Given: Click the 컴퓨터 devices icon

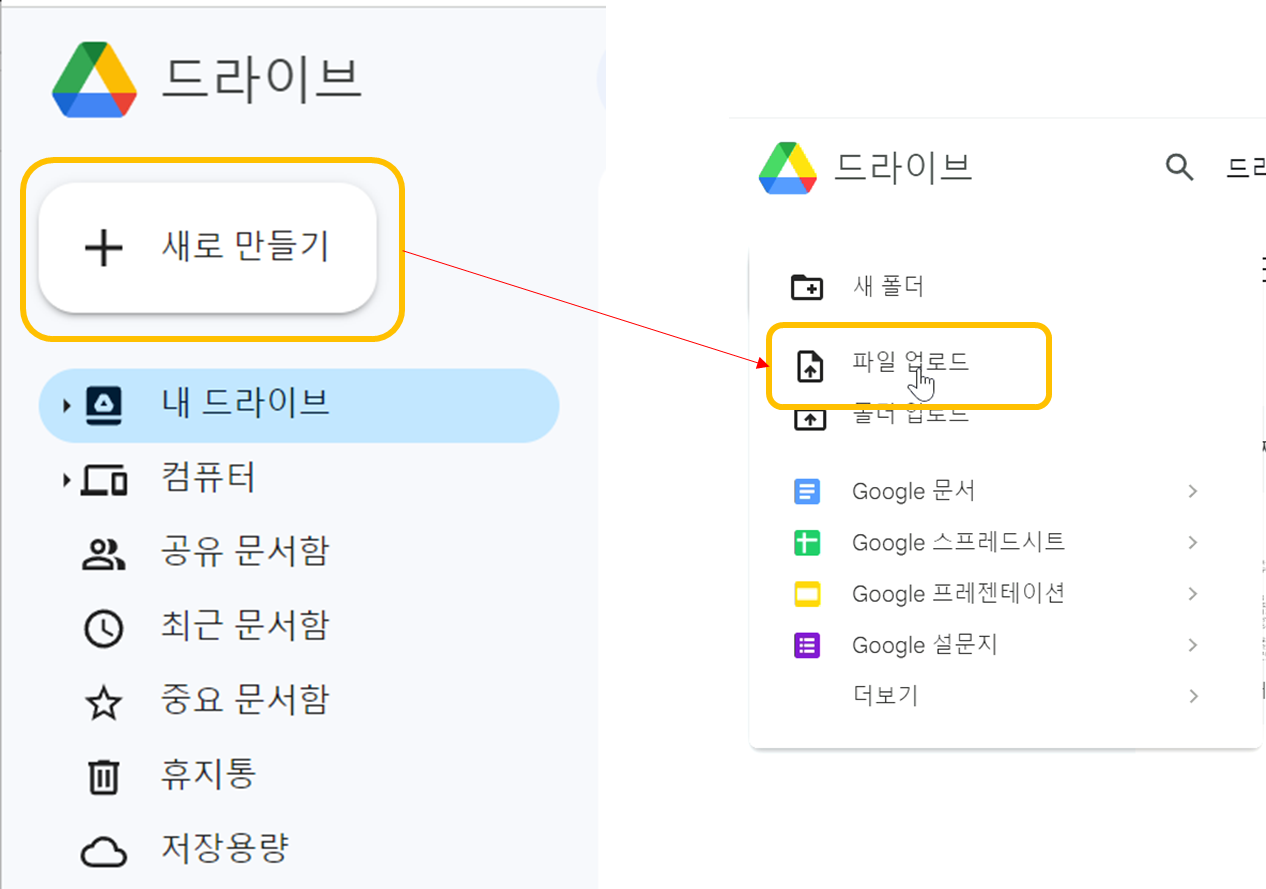Looking at the screenshot, I should coord(103,481).
